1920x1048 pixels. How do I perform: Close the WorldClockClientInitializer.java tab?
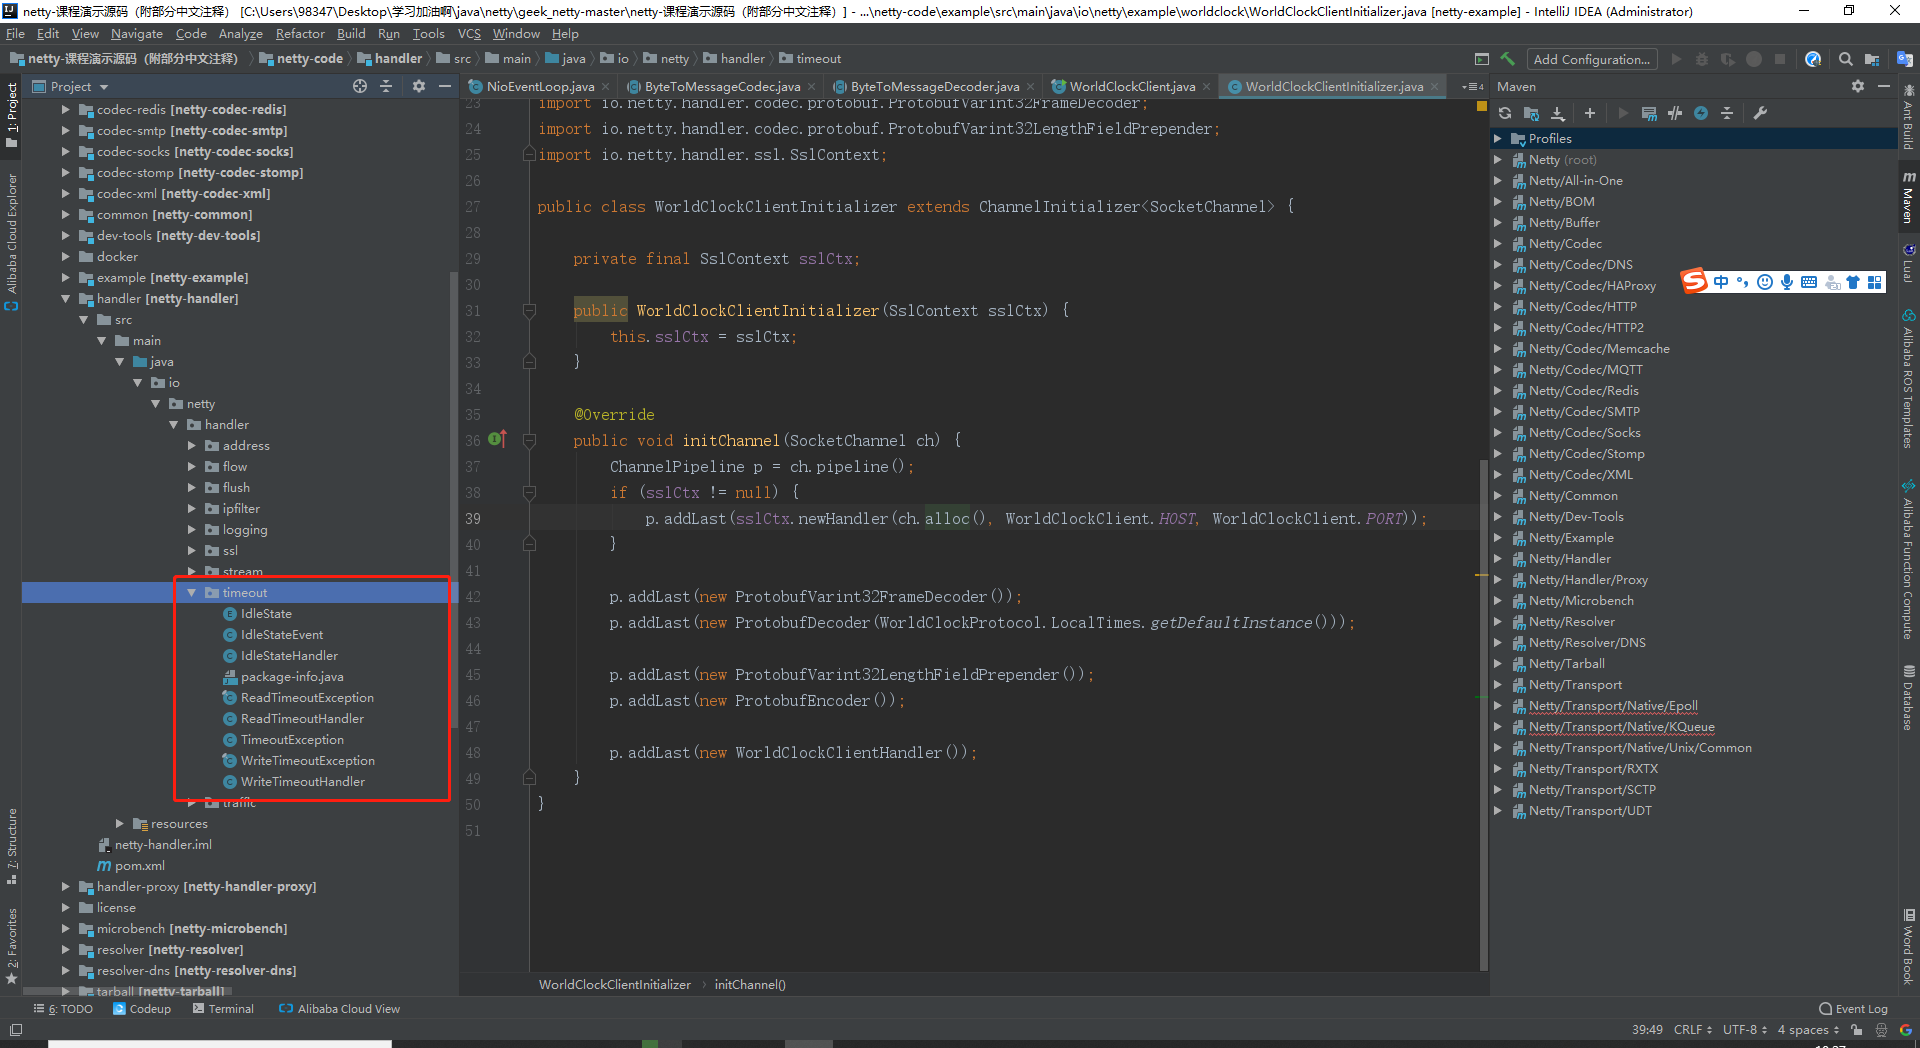[x=1435, y=87]
